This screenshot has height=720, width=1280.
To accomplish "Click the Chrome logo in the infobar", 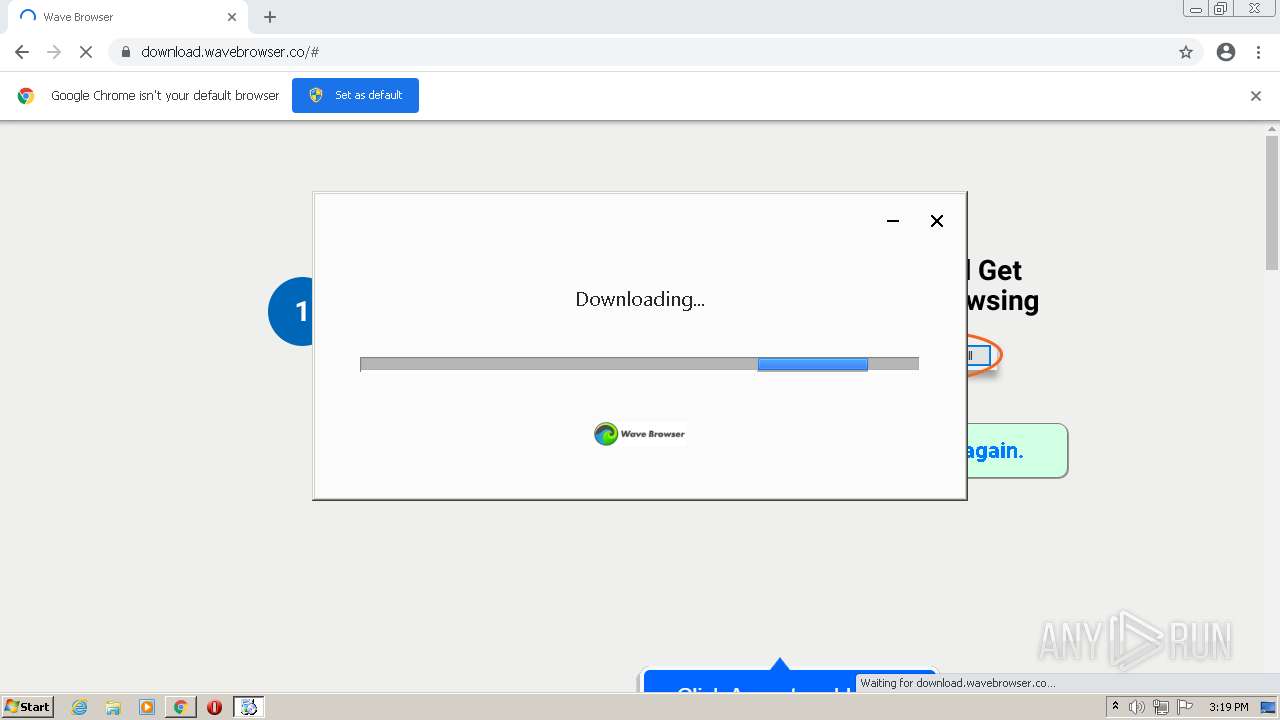I will pos(26,96).
